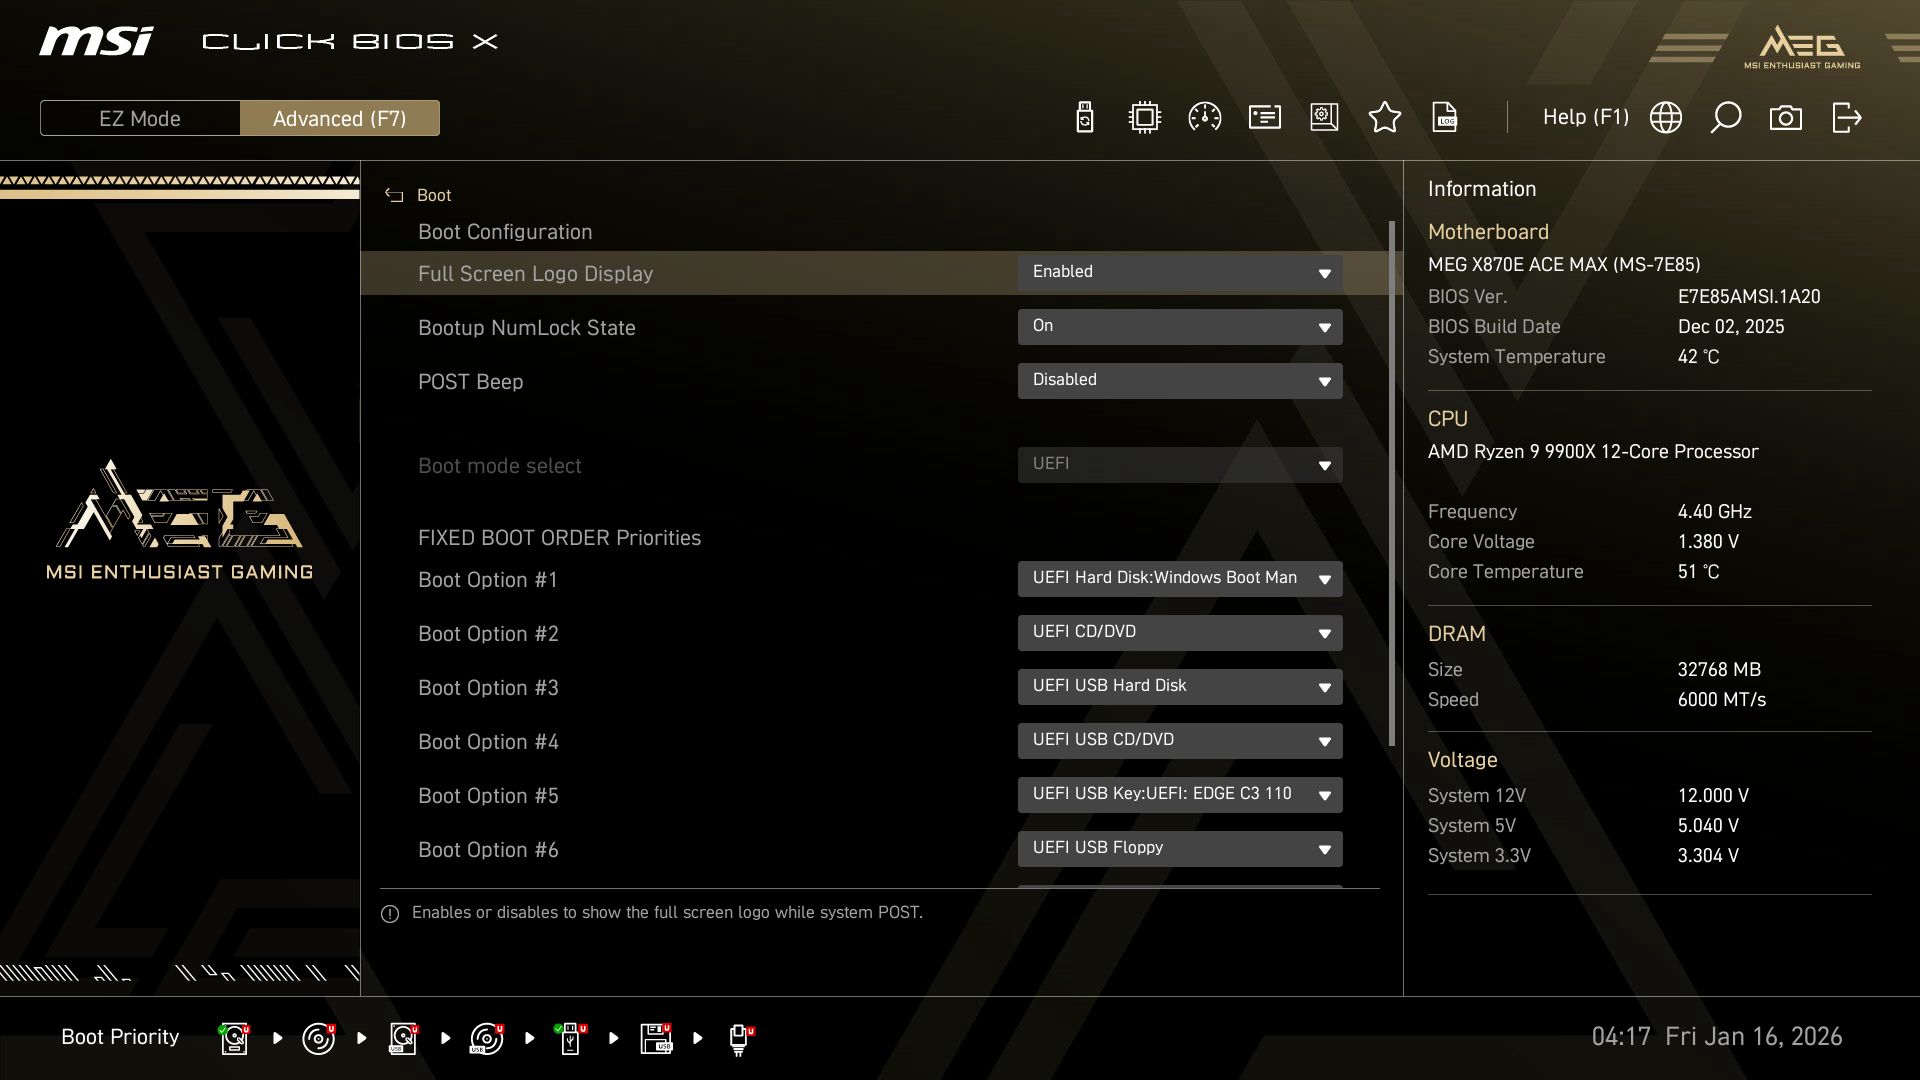Turn off Bootup NumLock State
Screen dimensions: 1920x1080
(1180, 326)
